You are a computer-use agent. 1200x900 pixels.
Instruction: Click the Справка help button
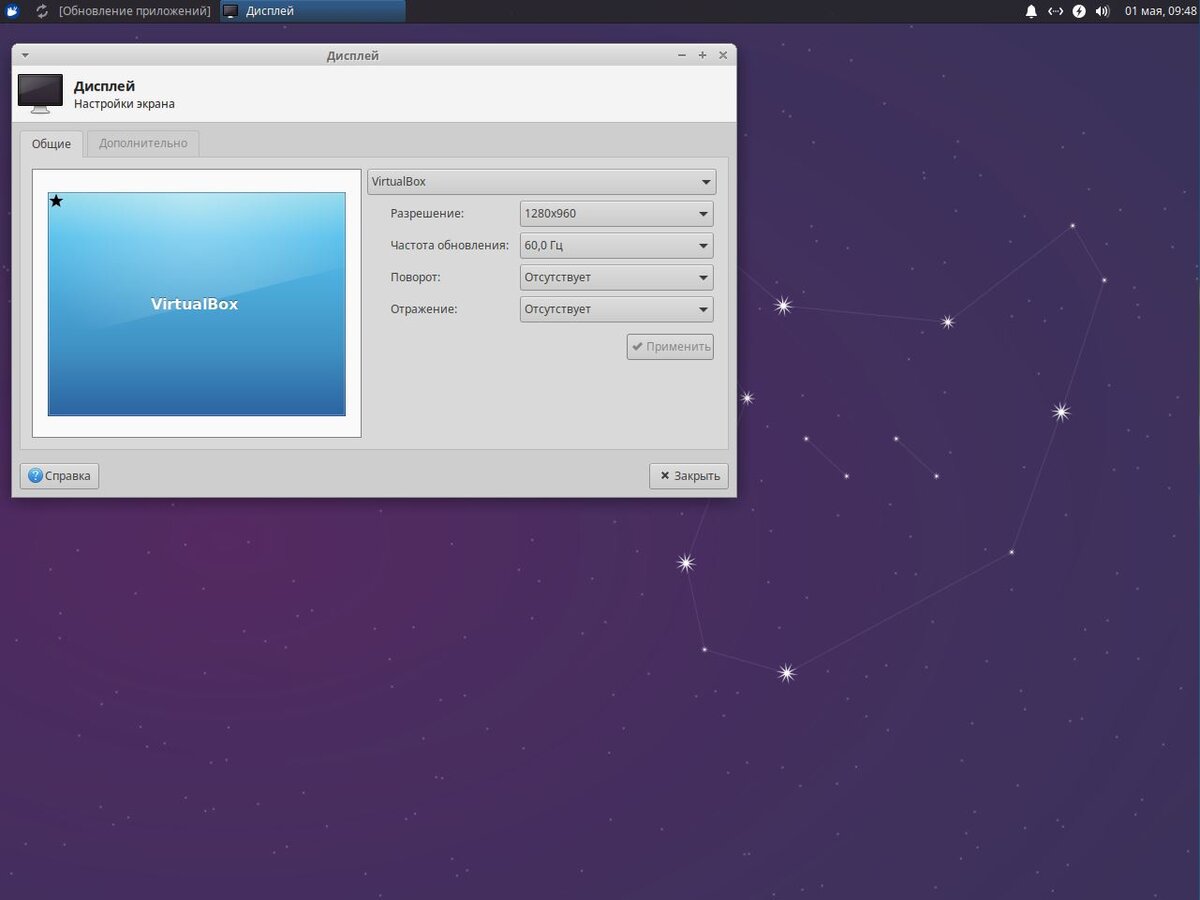coord(59,476)
